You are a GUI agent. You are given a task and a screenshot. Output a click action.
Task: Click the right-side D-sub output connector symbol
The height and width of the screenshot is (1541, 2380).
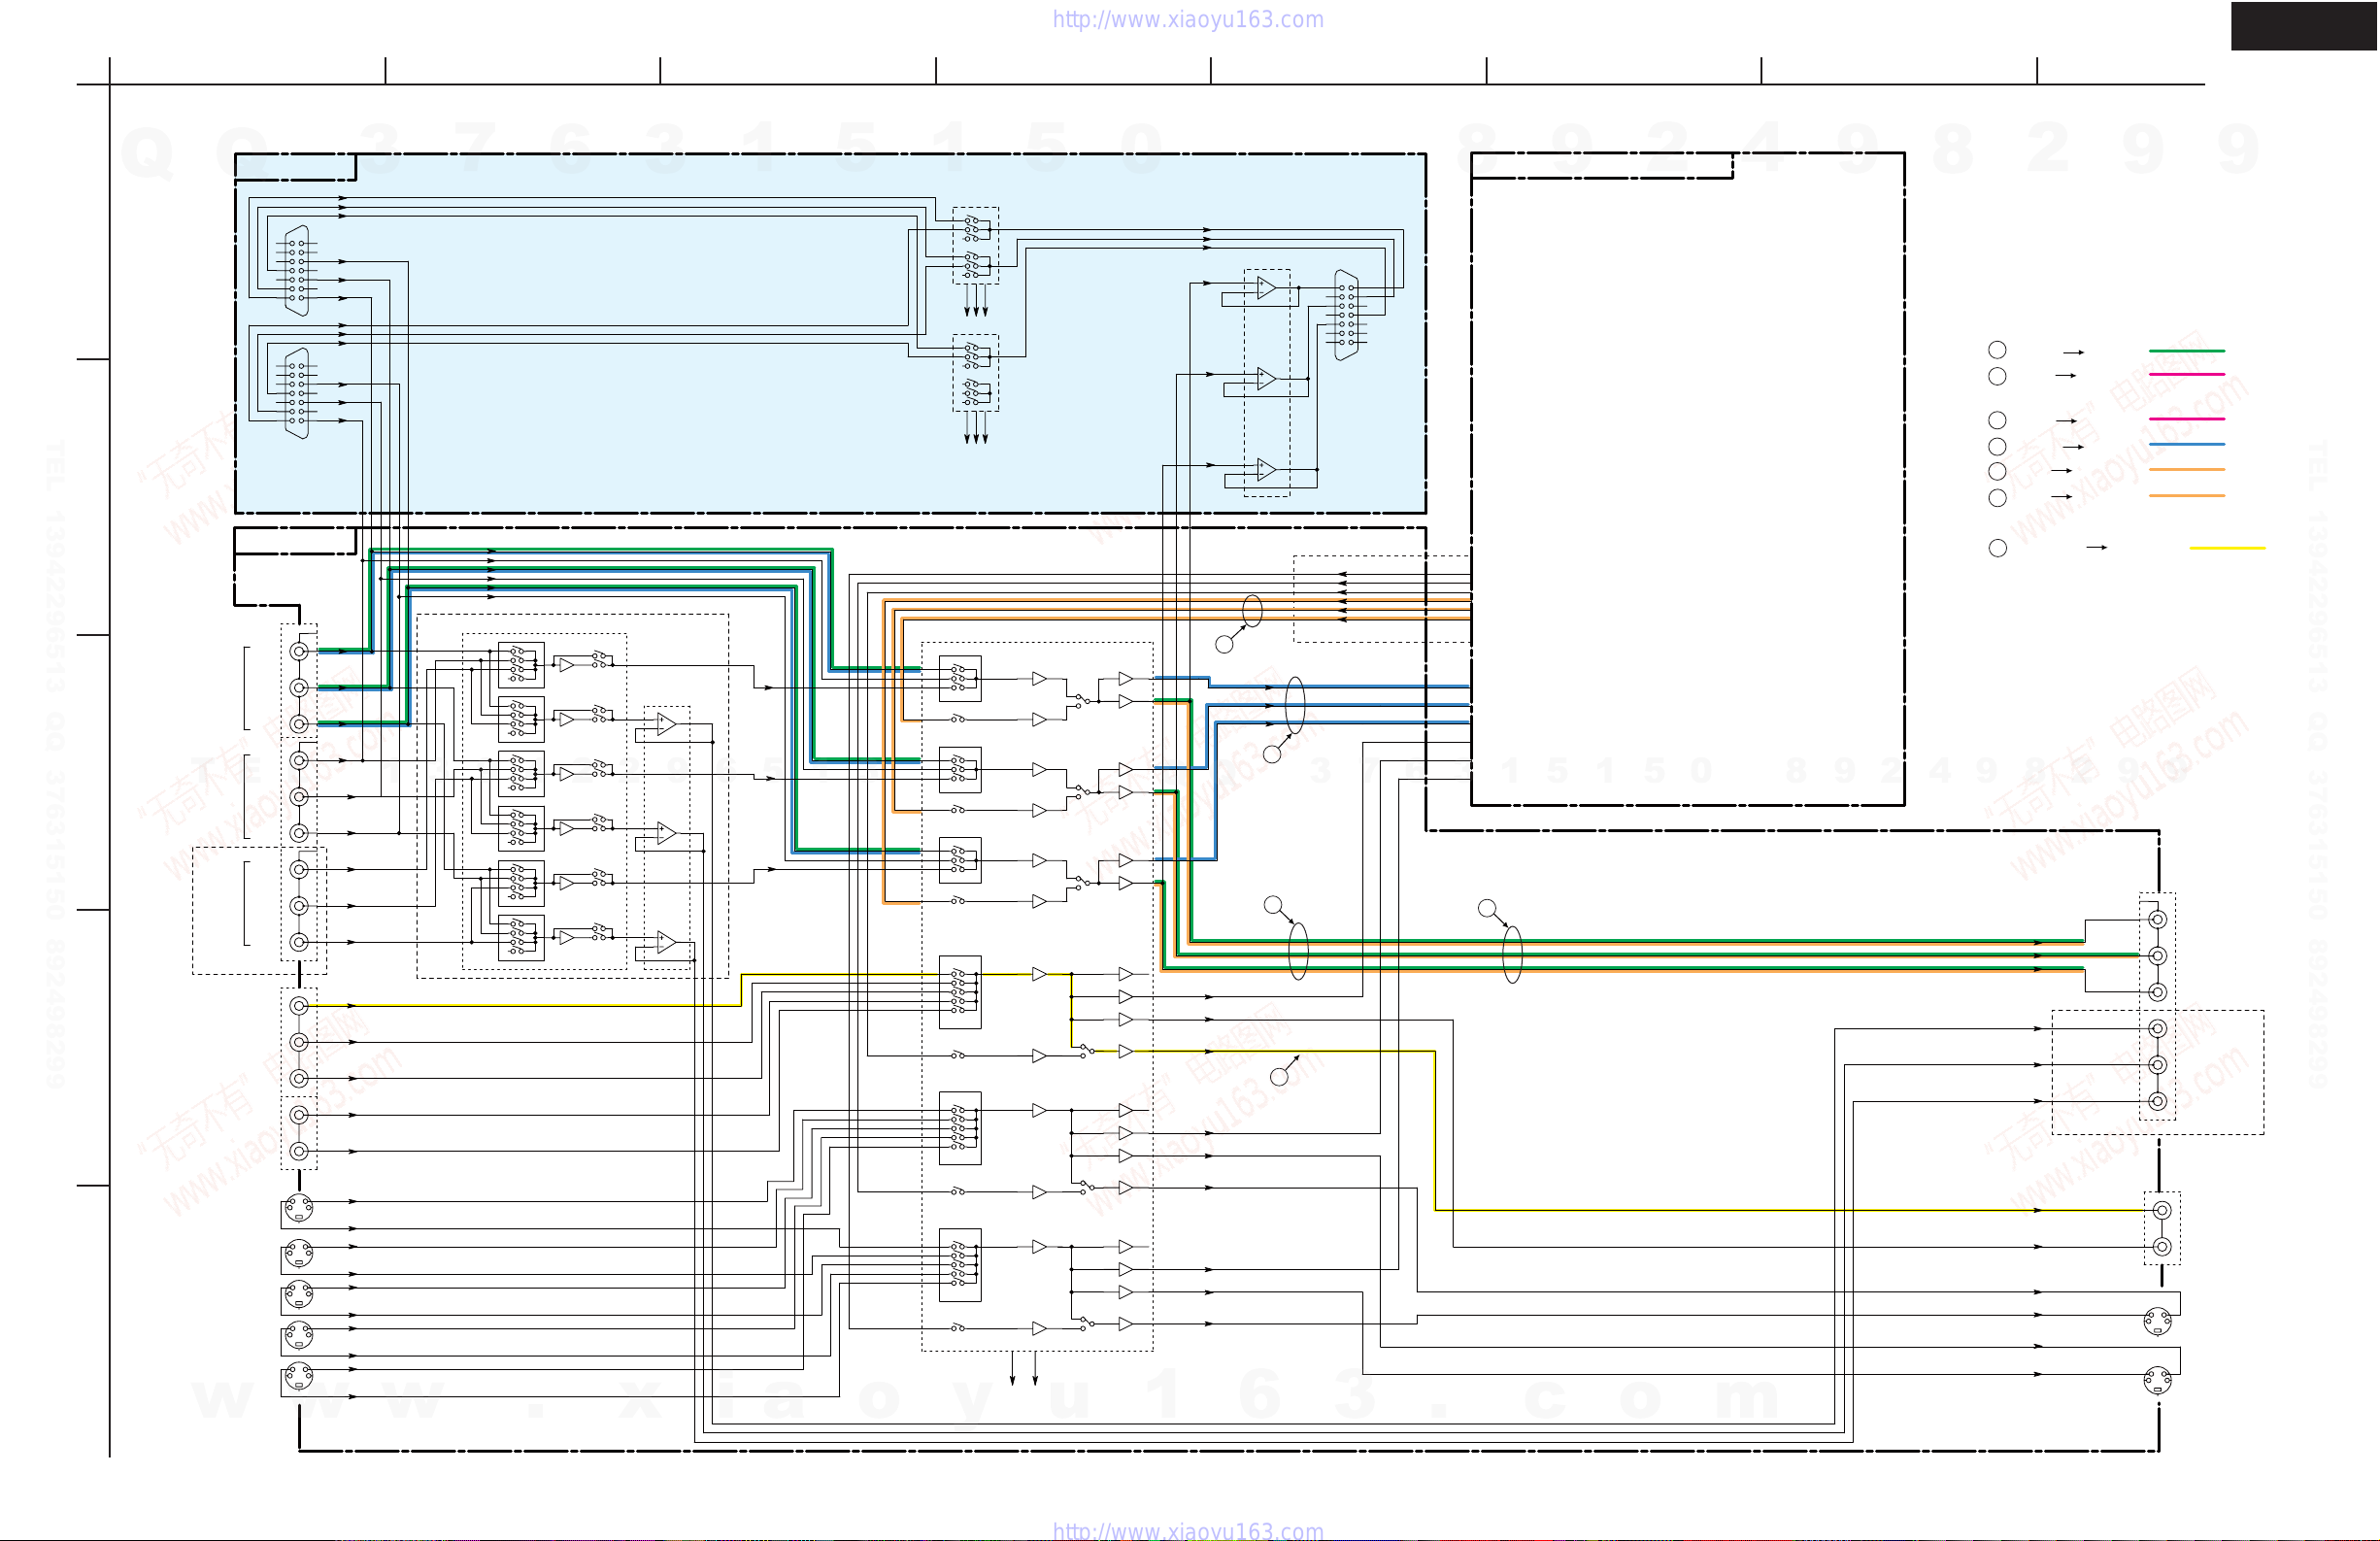coord(1346,315)
